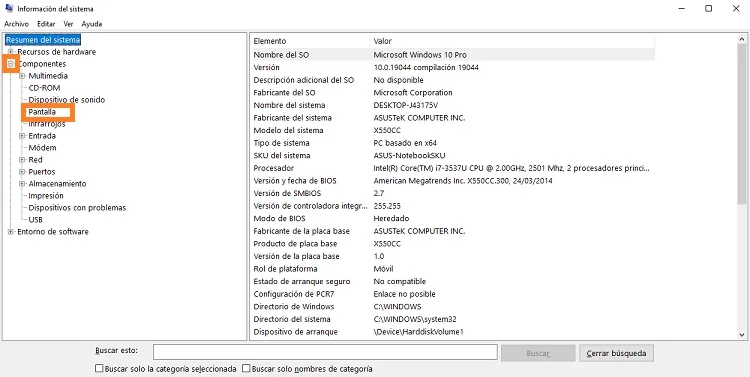Screen dimensions: 750x377
Task: Select Pantalla under Componentes
Action: click(x=42, y=112)
